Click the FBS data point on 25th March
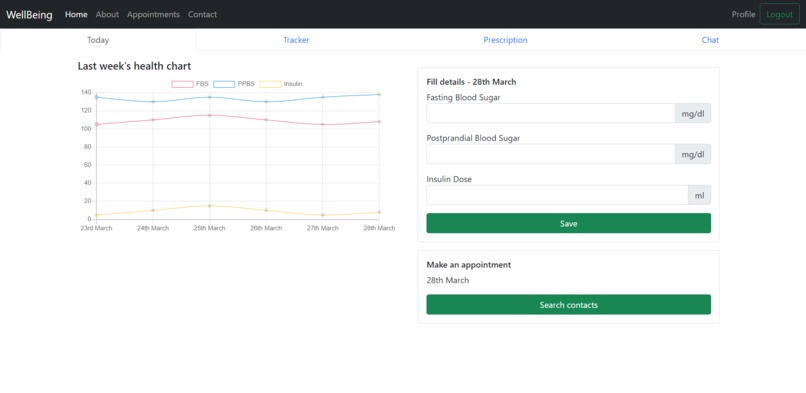This screenshot has width=806, height=393. tap(209, 115)
